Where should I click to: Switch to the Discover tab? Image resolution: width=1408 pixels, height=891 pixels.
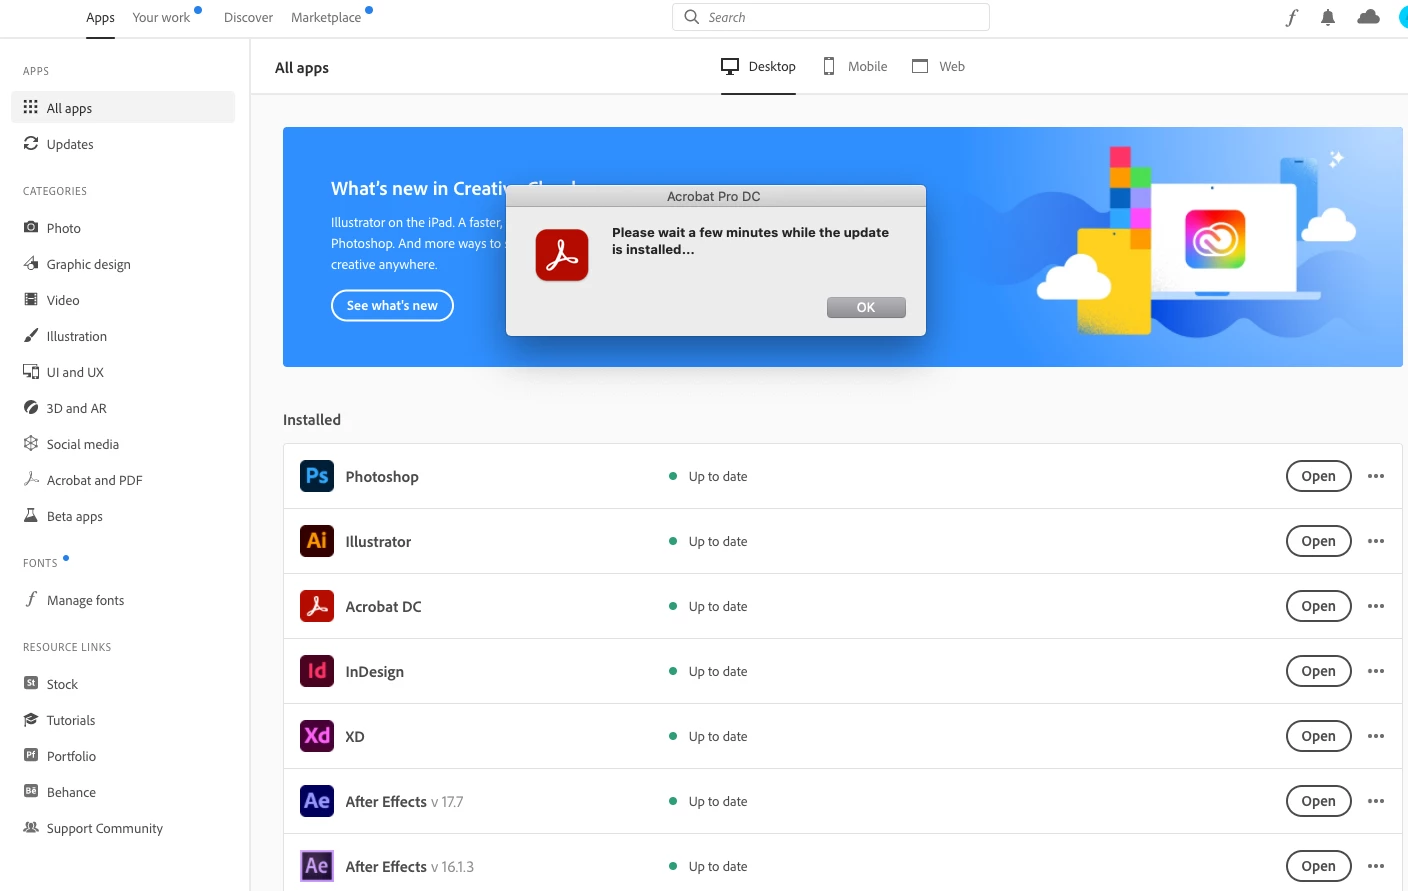point(248,17)
